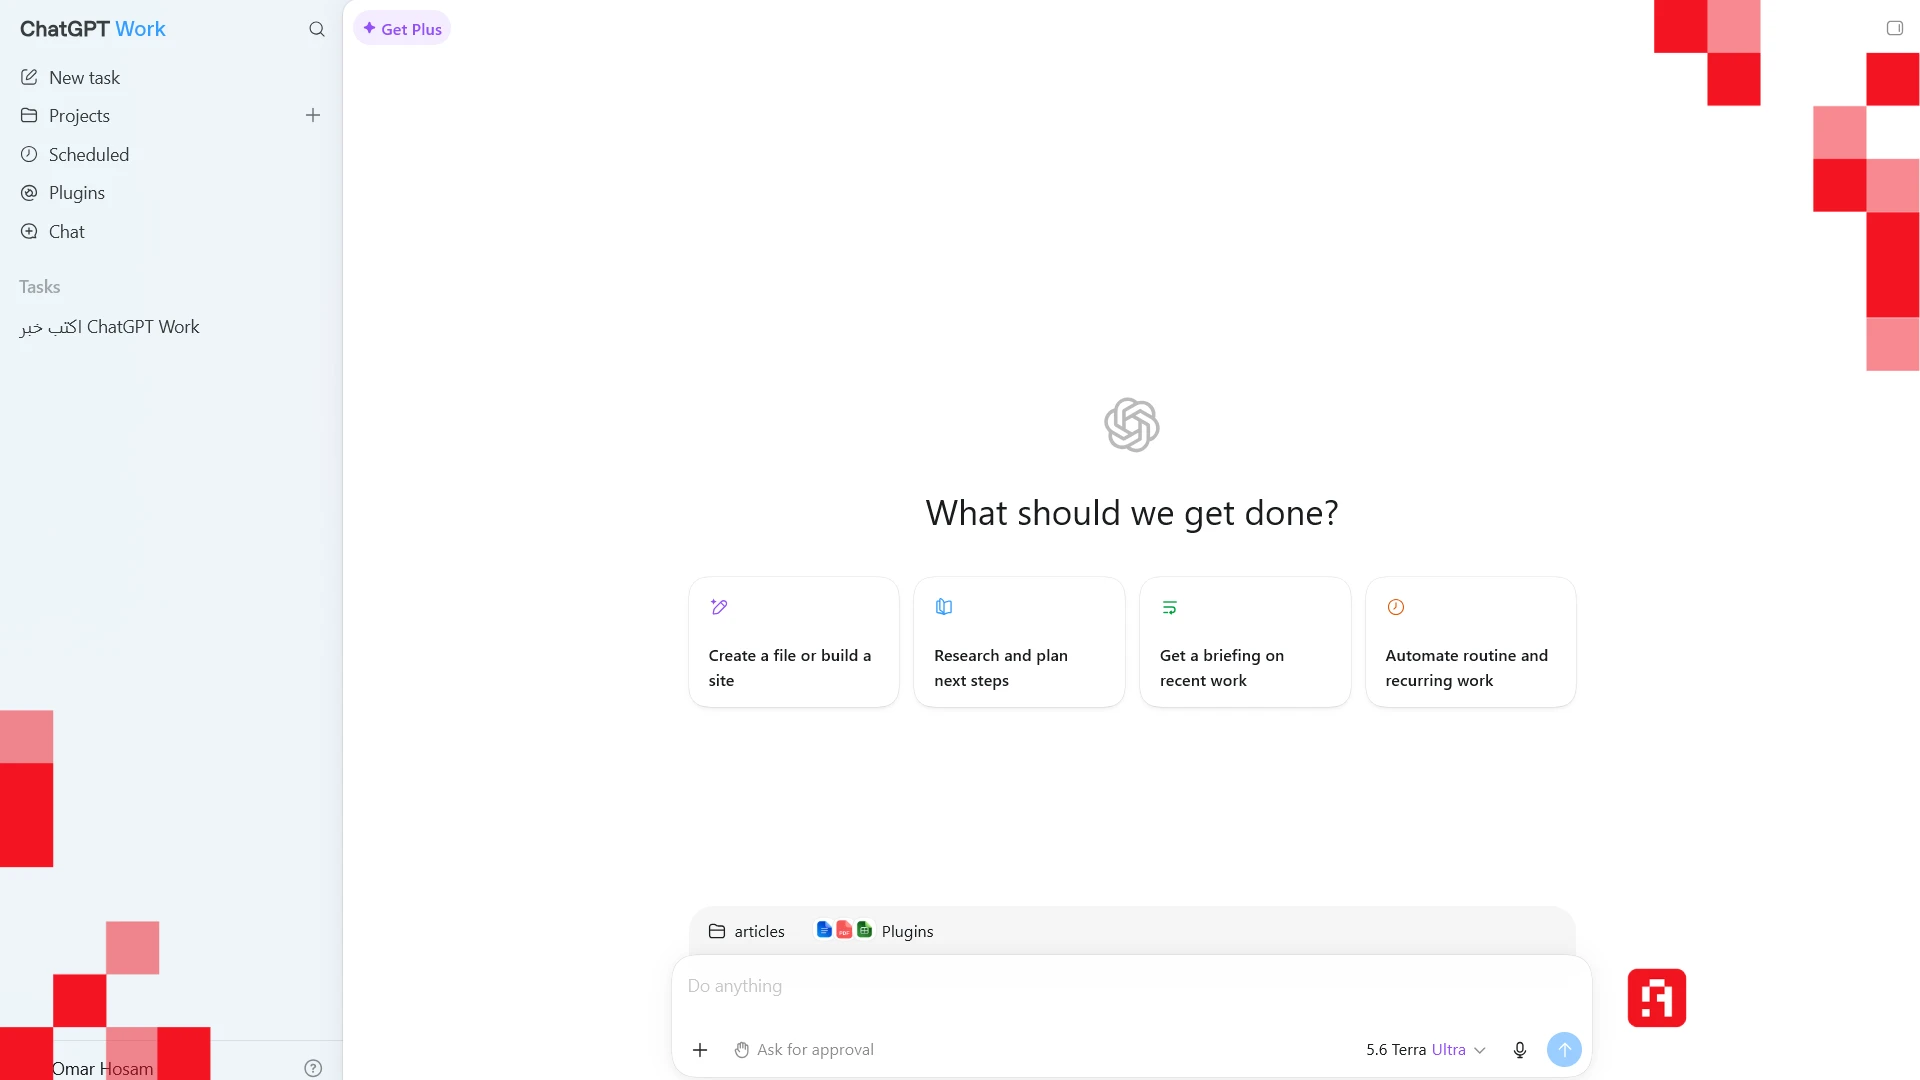Expand the 5.6 Terra Ultra model dropdown

1425,1049
